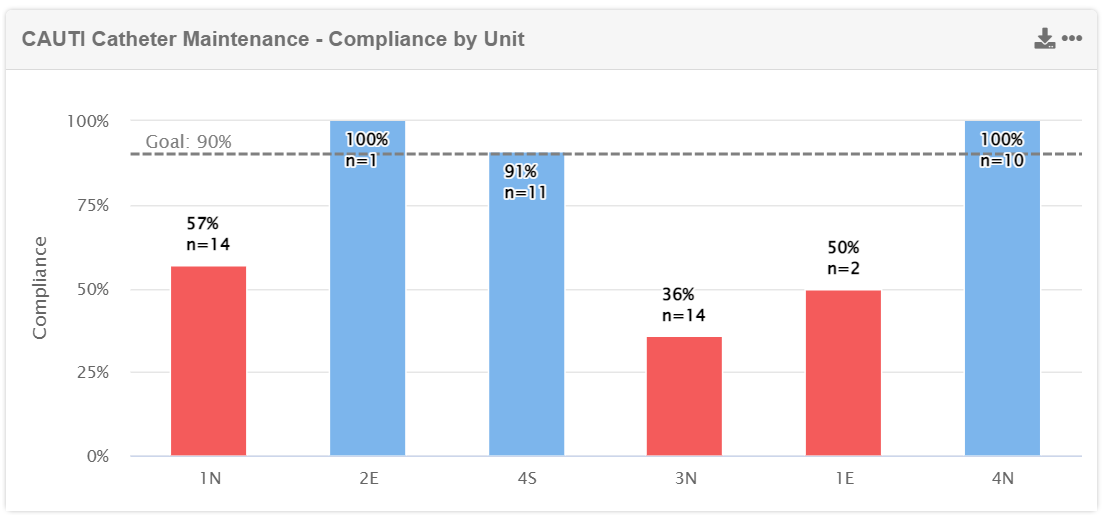Image resolution: width=1105 pixels, height=520 pixels.
Task: Click the blue 4S compliance bar
Action: point(526,320)
